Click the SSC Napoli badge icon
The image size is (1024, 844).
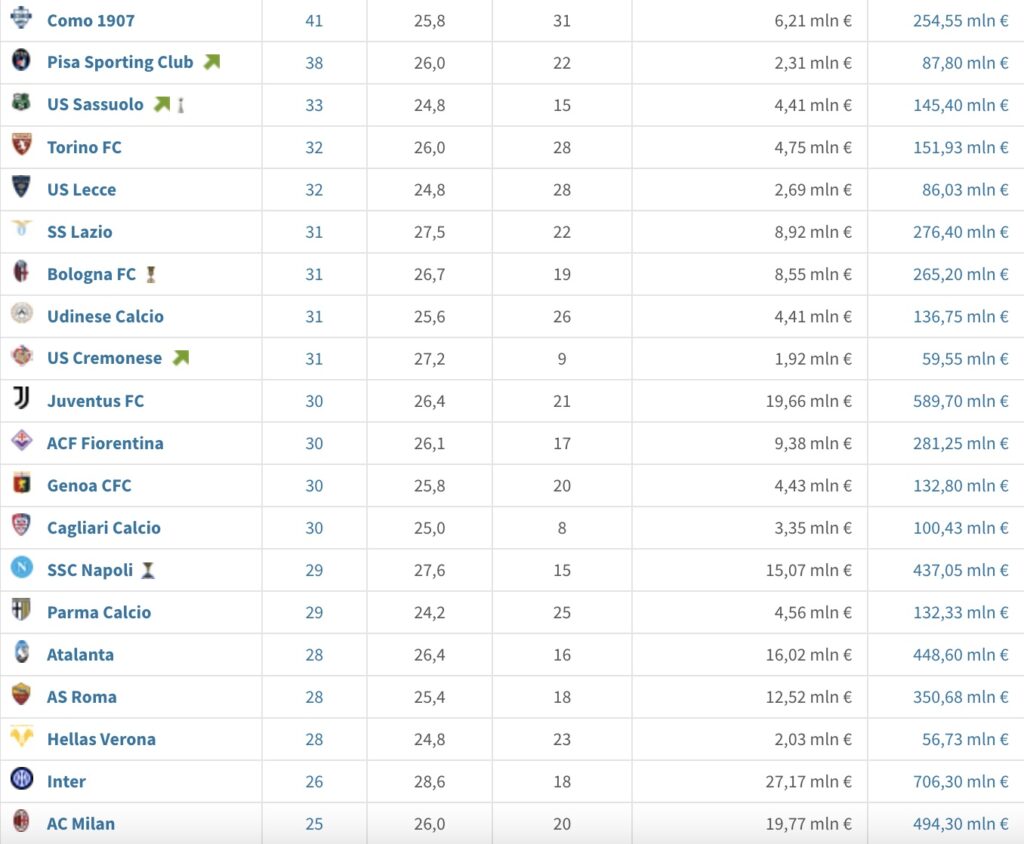point(21,568)
